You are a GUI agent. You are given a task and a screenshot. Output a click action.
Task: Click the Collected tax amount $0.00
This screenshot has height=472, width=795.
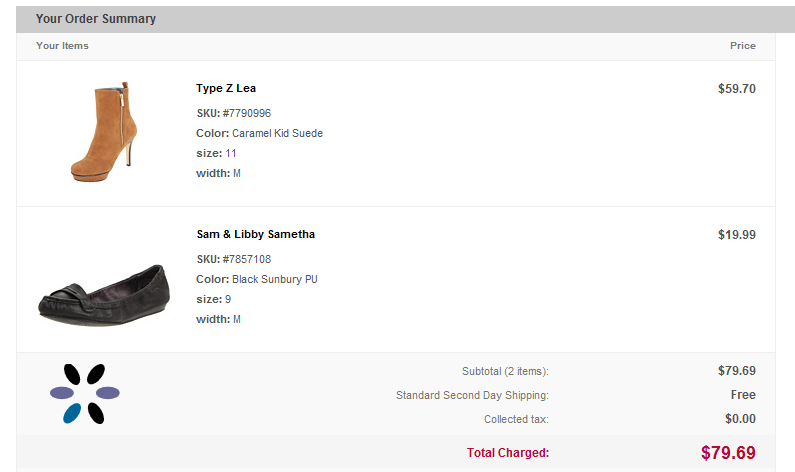(740, 419)
